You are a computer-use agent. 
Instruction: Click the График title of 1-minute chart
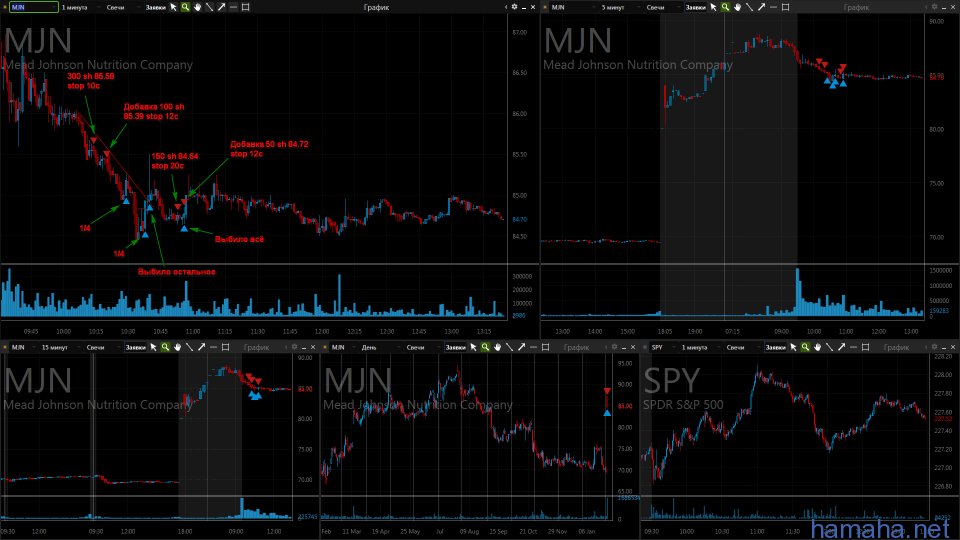[x=376, y=7]
